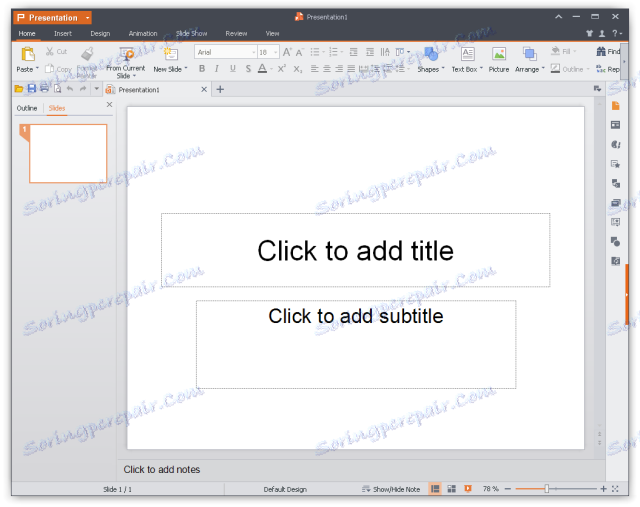Viewport: 640px width, 507px height.
Task: Expand New Slide dropdown arrow
Action: 186,69
